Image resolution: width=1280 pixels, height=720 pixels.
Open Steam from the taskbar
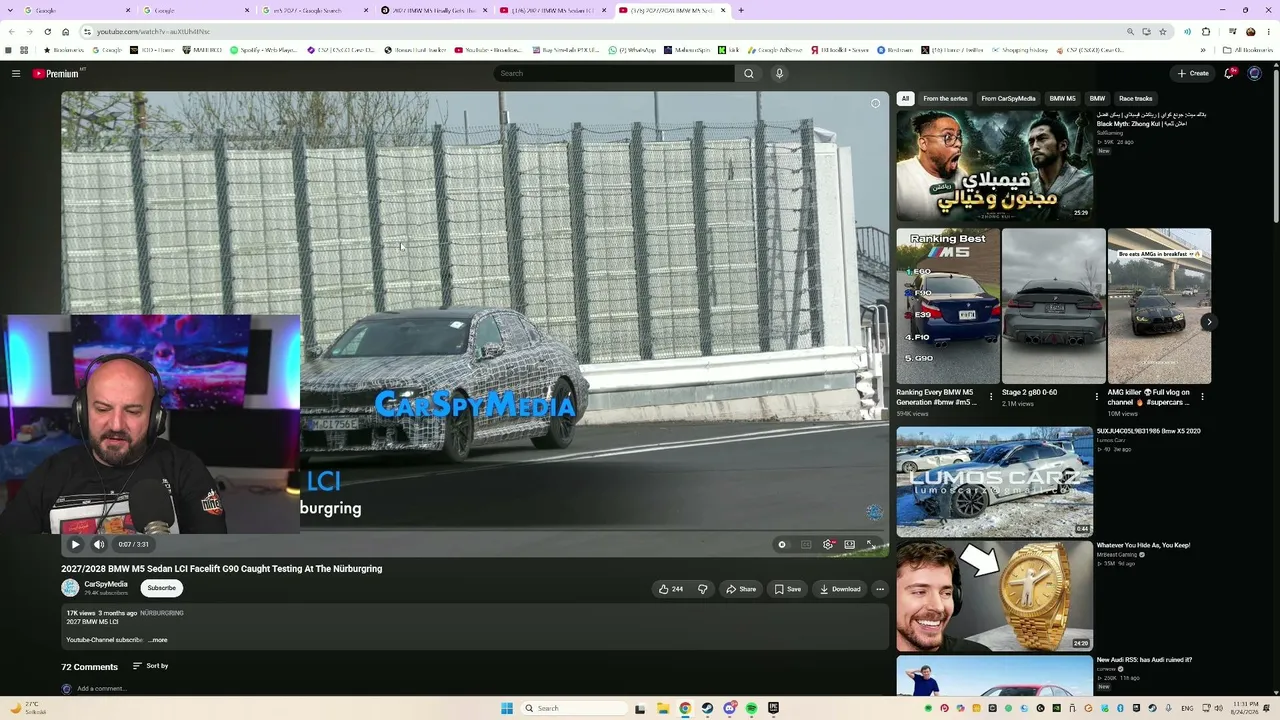707,709
